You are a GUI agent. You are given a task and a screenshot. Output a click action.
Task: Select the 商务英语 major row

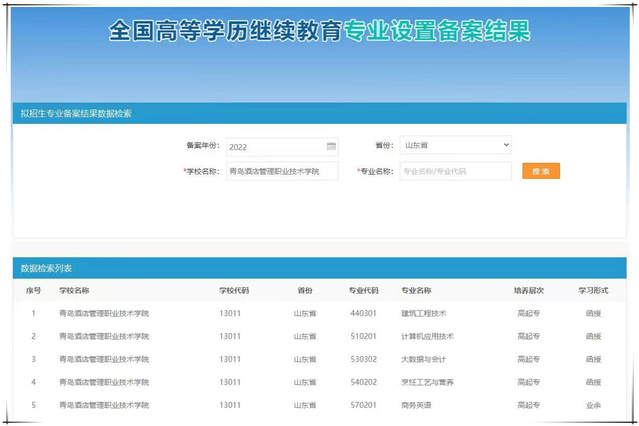click(x=417, y=405)
